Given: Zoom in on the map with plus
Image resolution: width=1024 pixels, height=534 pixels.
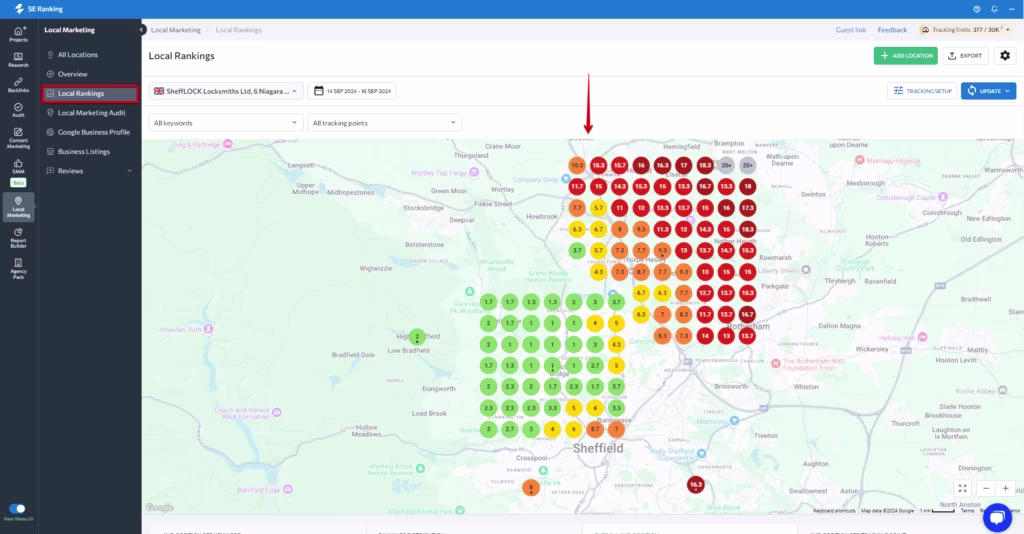Looking at the screenshot, I should [1006, 488].
